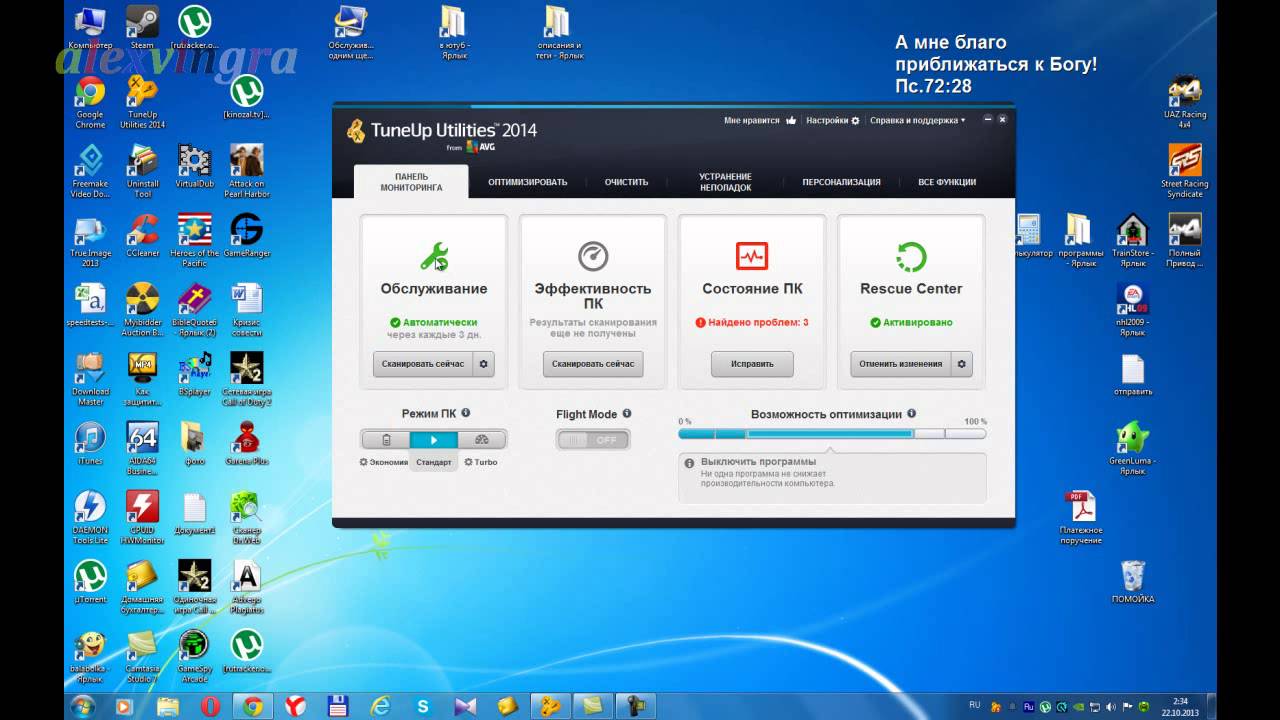Open Economy mode settings gear label

point(384,462)
